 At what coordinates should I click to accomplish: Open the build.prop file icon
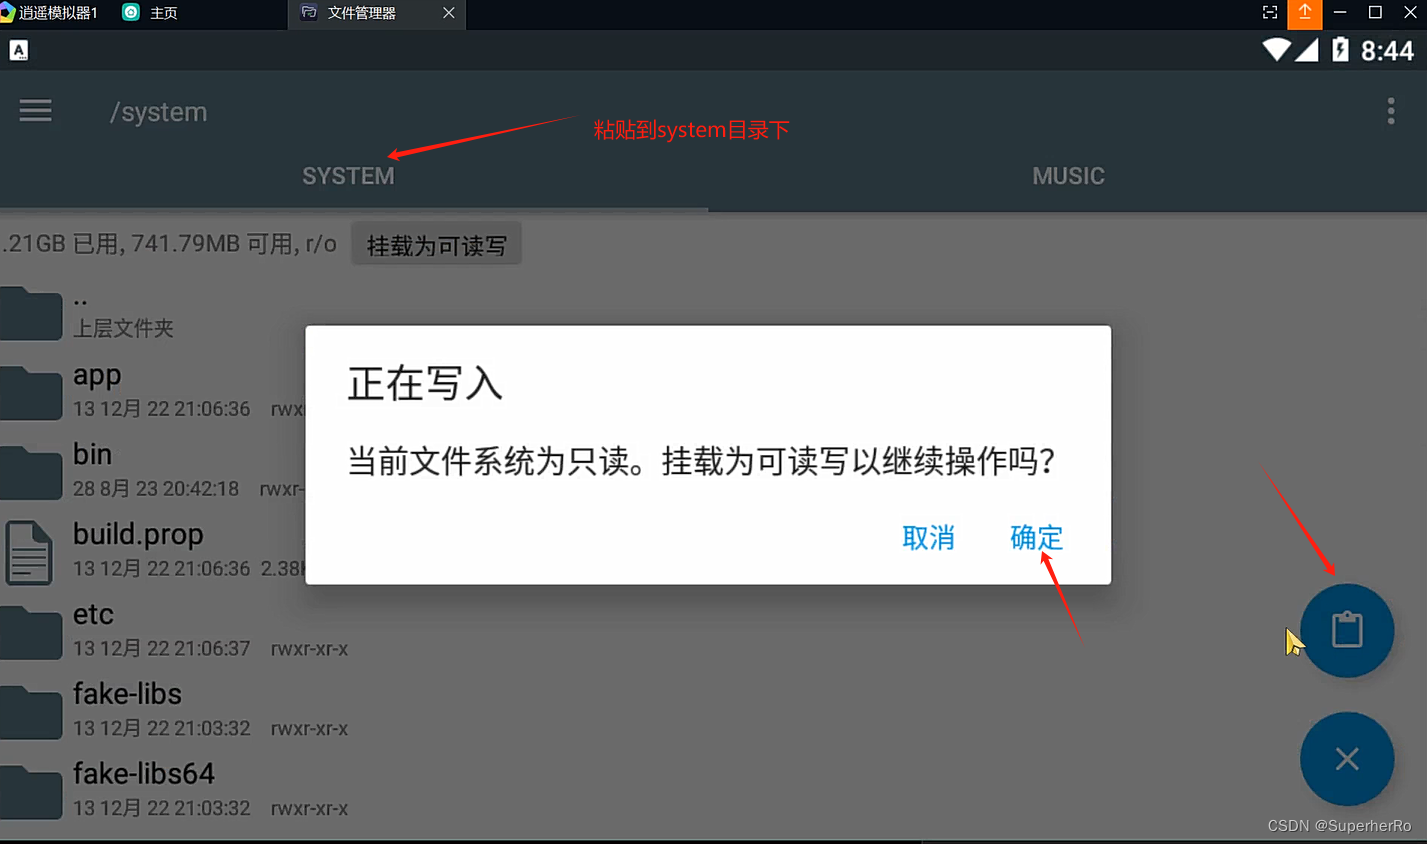28,552
